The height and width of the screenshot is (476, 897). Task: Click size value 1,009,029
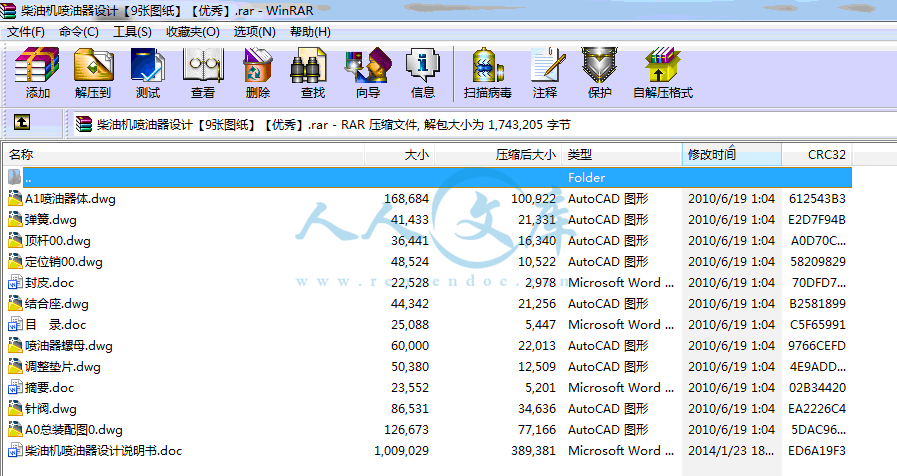(402, 451)
